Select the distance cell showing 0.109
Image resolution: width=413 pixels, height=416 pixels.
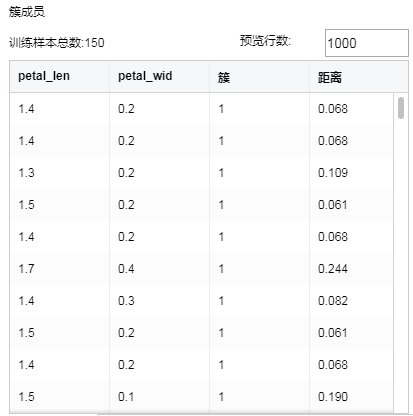(333, 173)
